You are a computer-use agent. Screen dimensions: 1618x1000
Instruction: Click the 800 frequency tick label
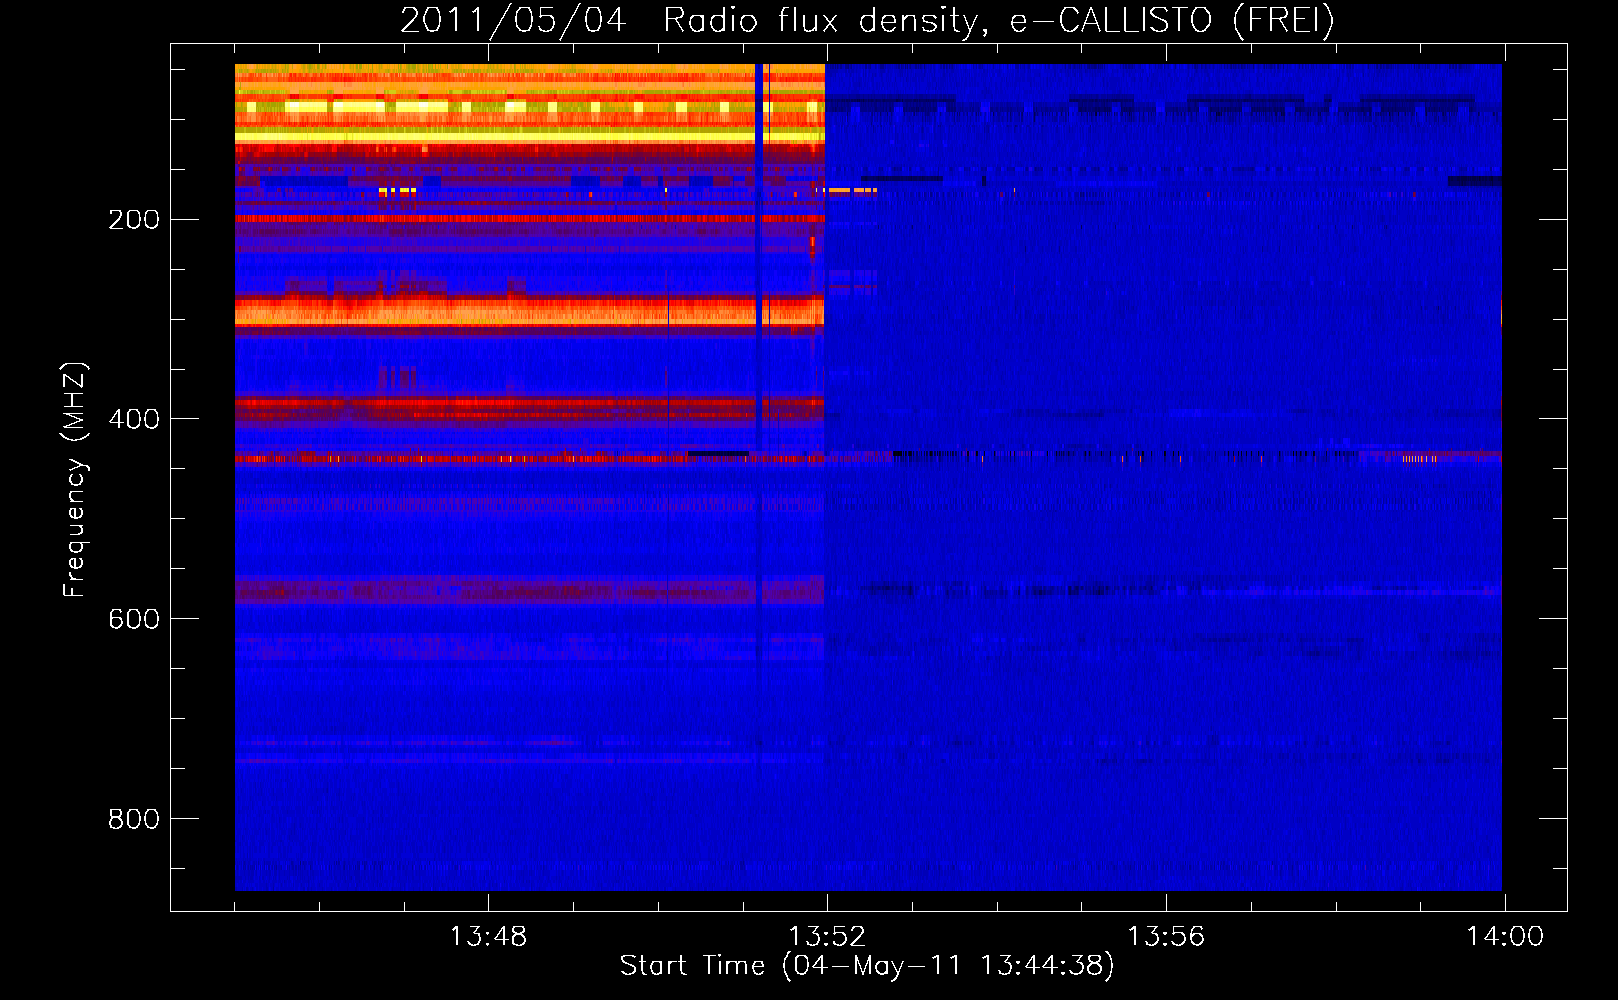pos(134,819)
